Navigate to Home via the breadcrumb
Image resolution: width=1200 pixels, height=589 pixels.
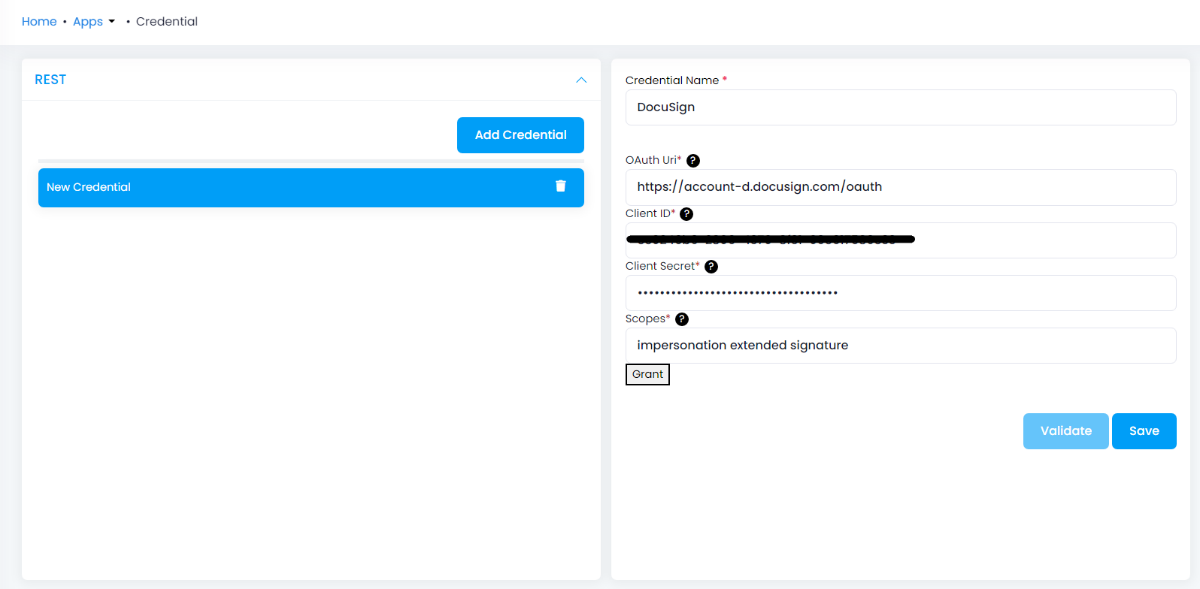point(39,21)
